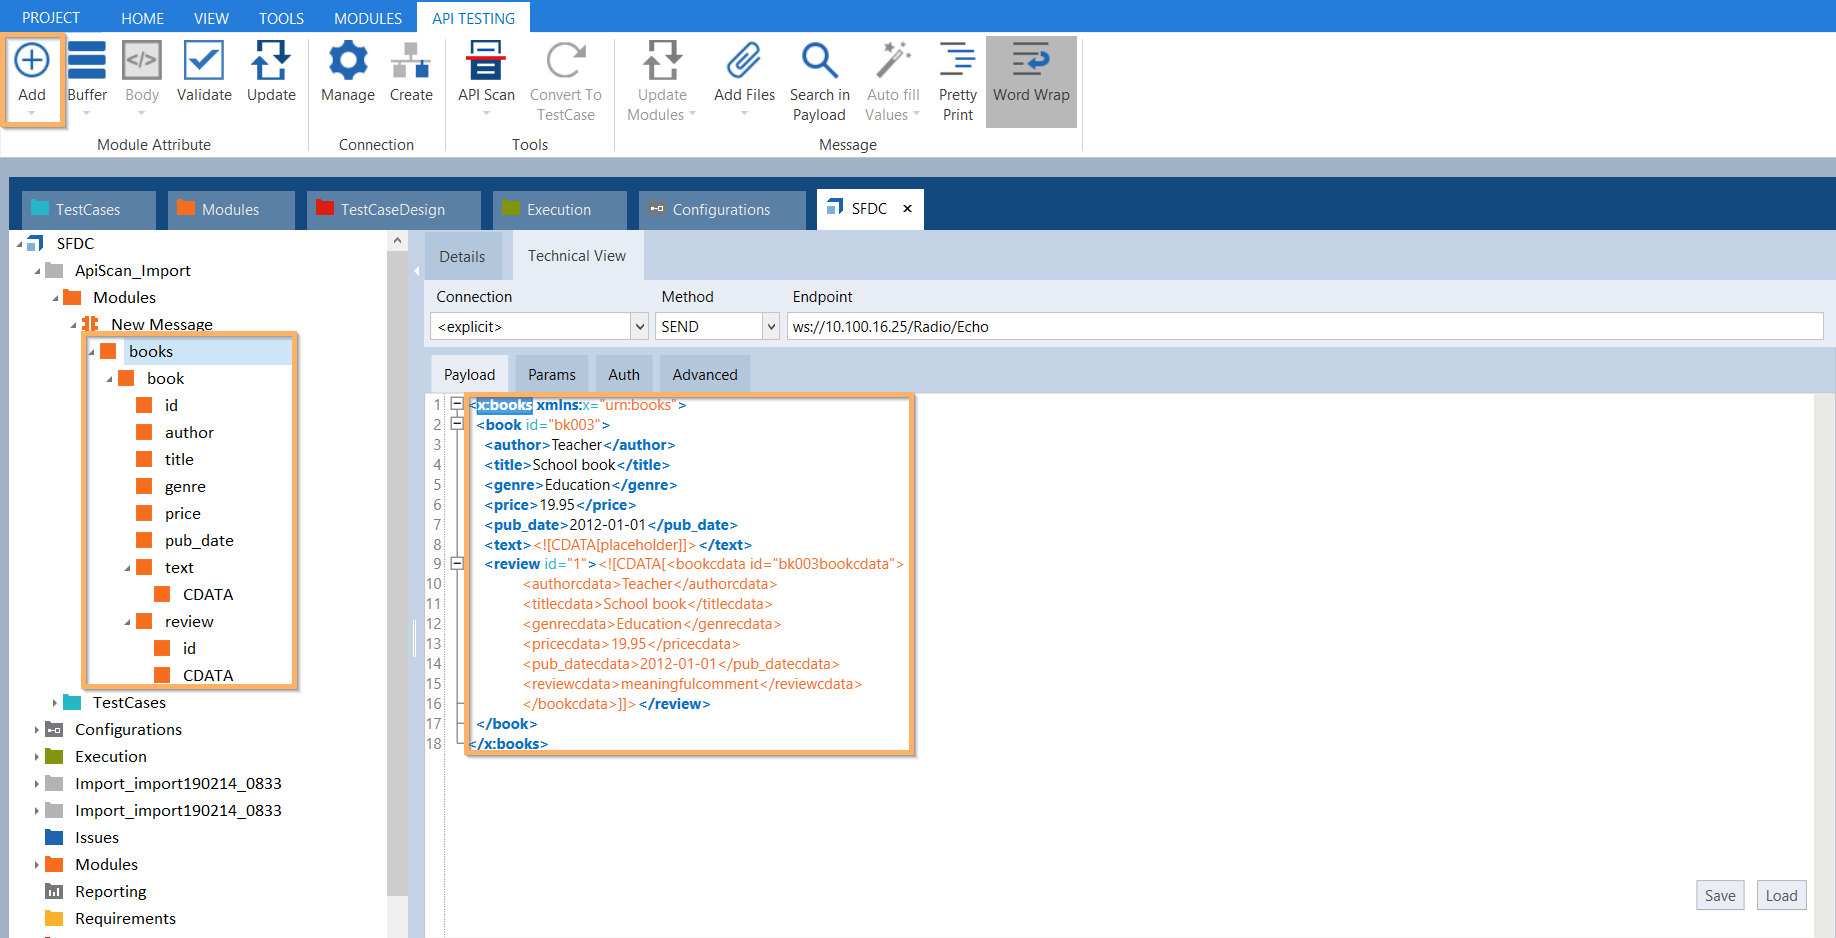Open the Connection dropdown
The width and height of the screenshot is (1836, 938).
point(639,327)
